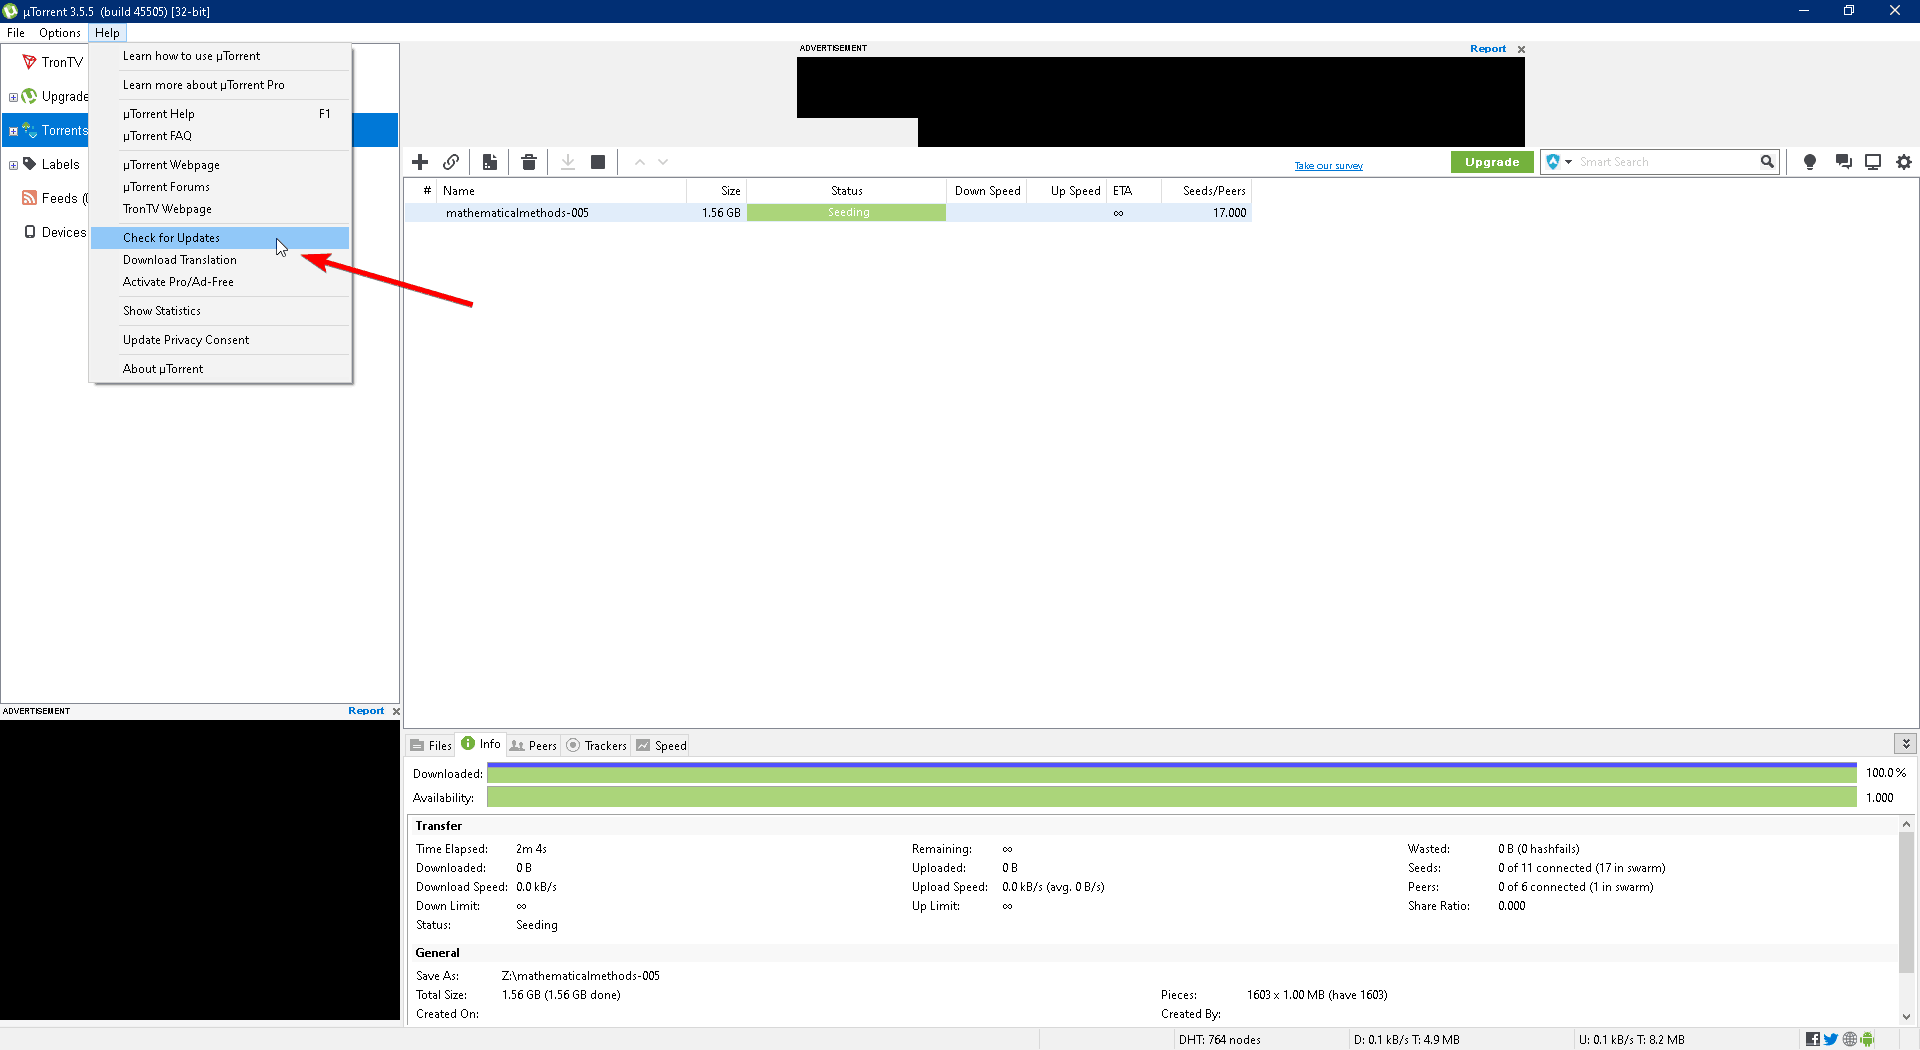Remove torrent using the trash icon
This screenshot has width=1920, height=1050.
[529, 162]
